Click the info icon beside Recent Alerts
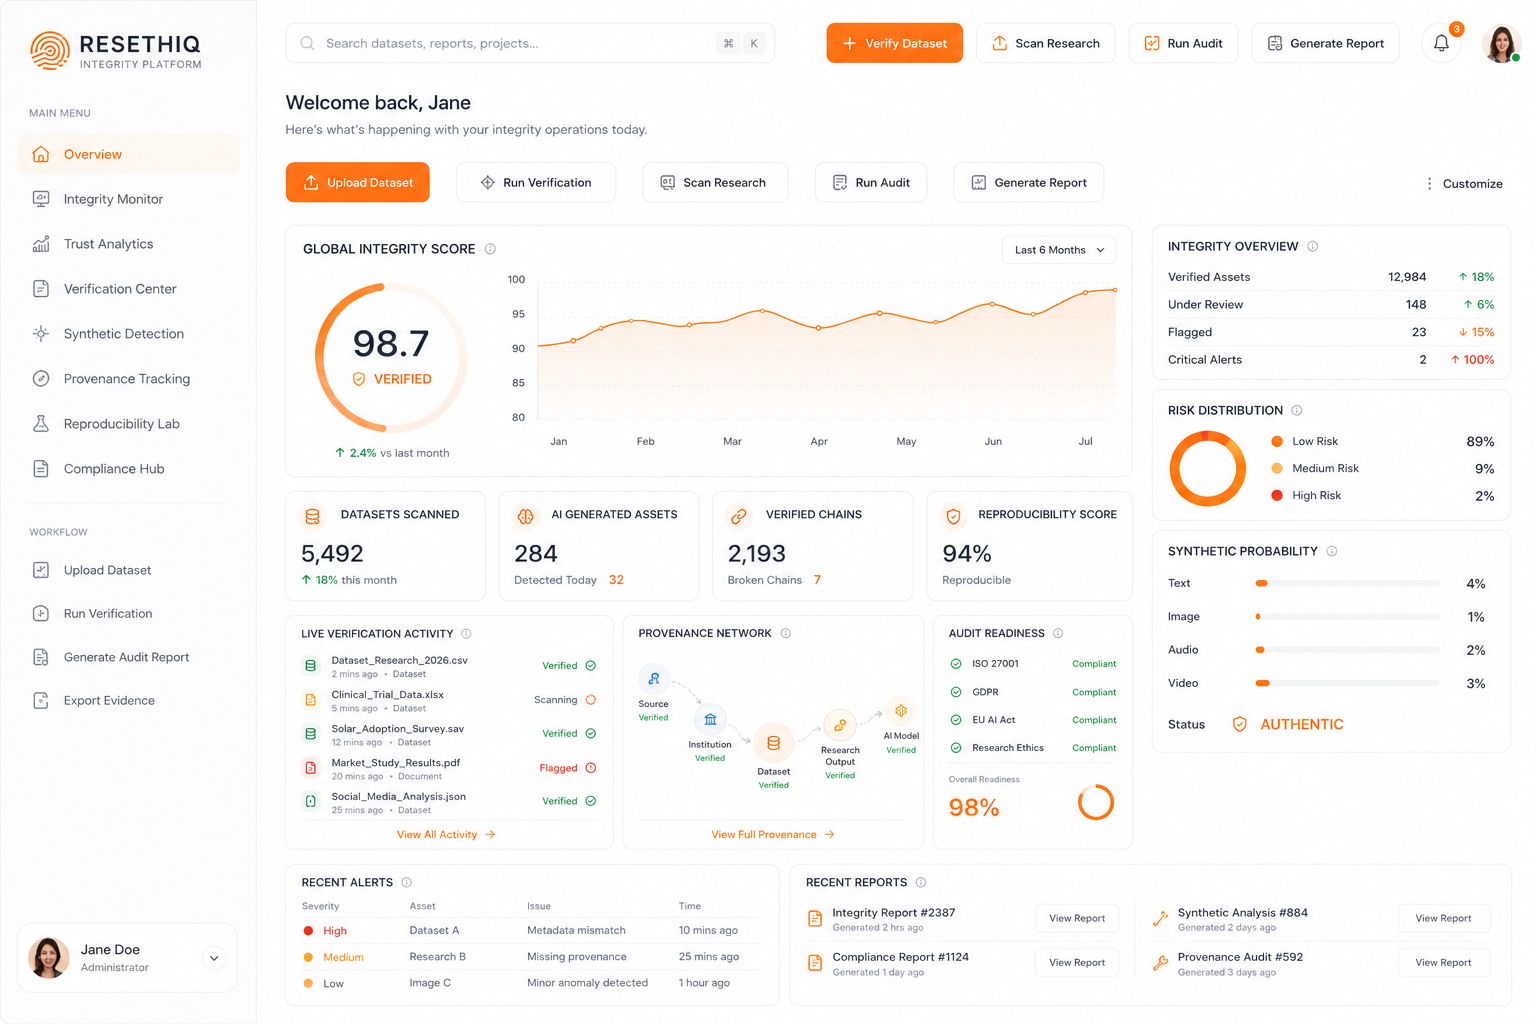This screenshot has height=1024, width=1536. [407, 882]
